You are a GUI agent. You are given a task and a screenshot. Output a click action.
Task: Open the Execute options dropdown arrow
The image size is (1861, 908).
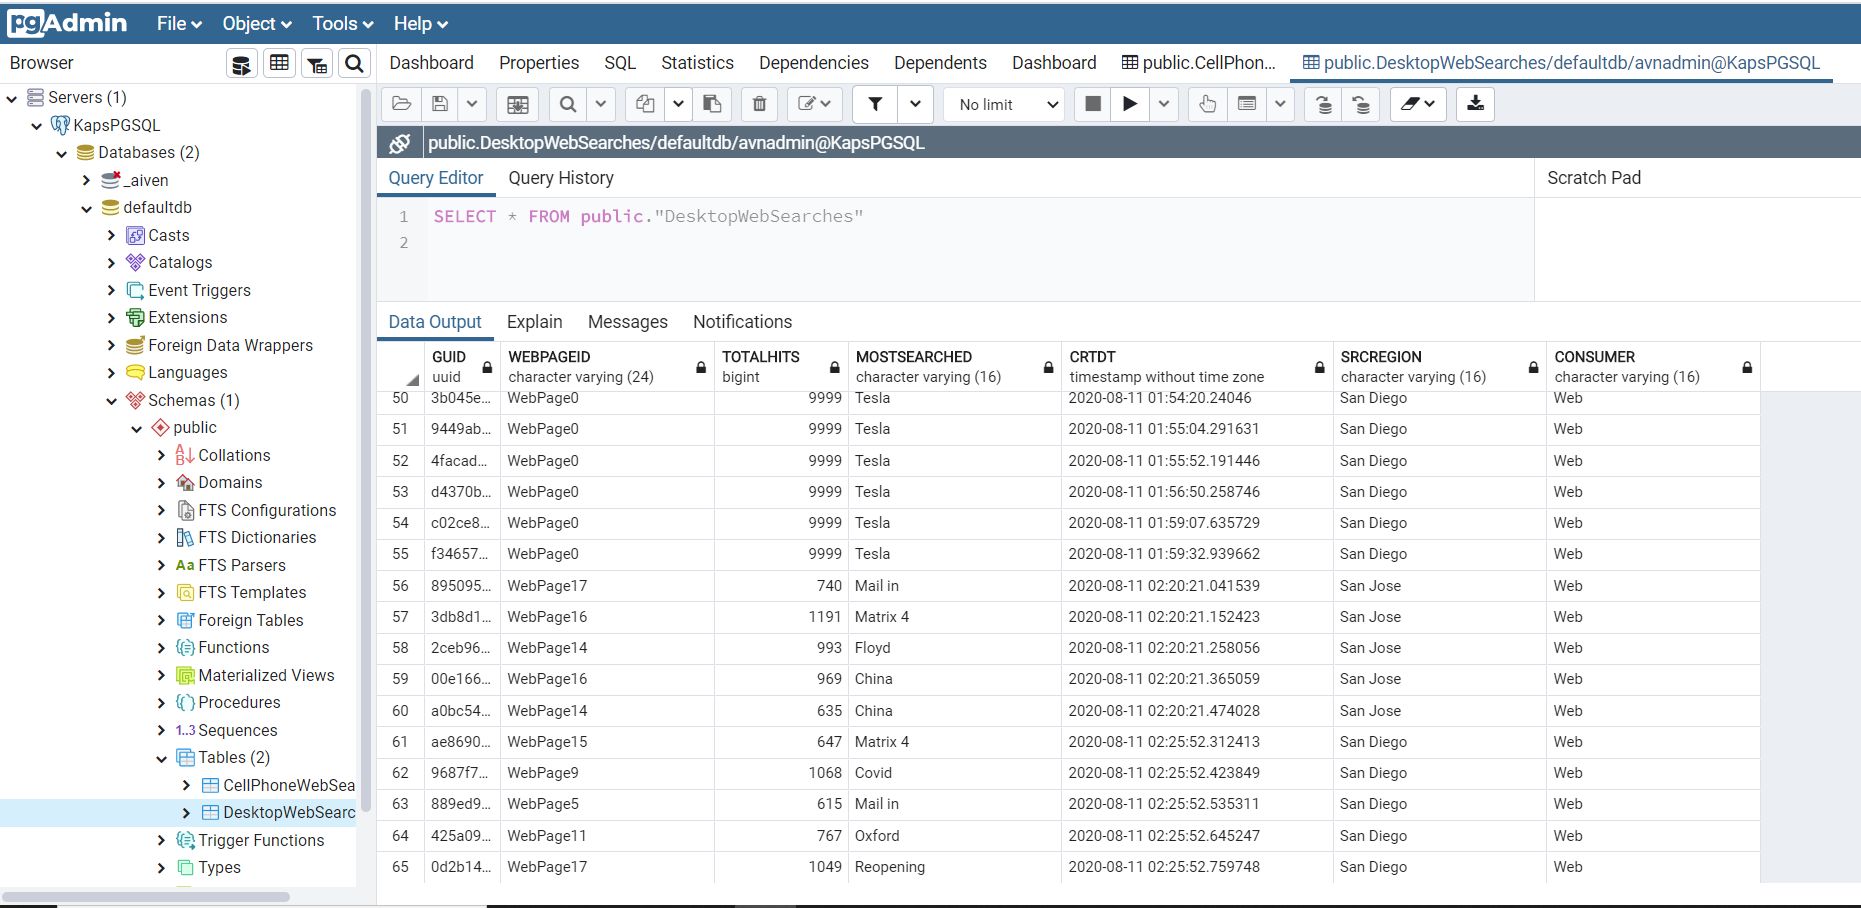[x=1163, y=104]
